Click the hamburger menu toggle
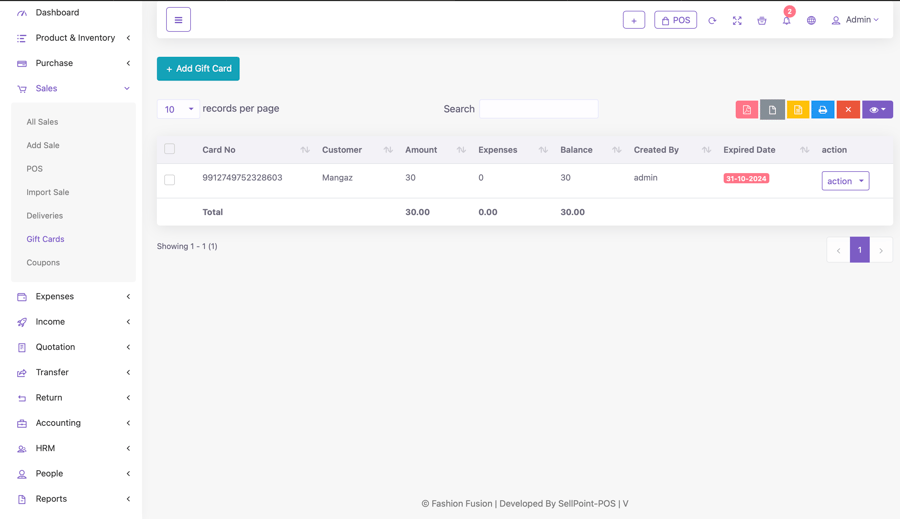The image size is (900, 519). [178, 20]
